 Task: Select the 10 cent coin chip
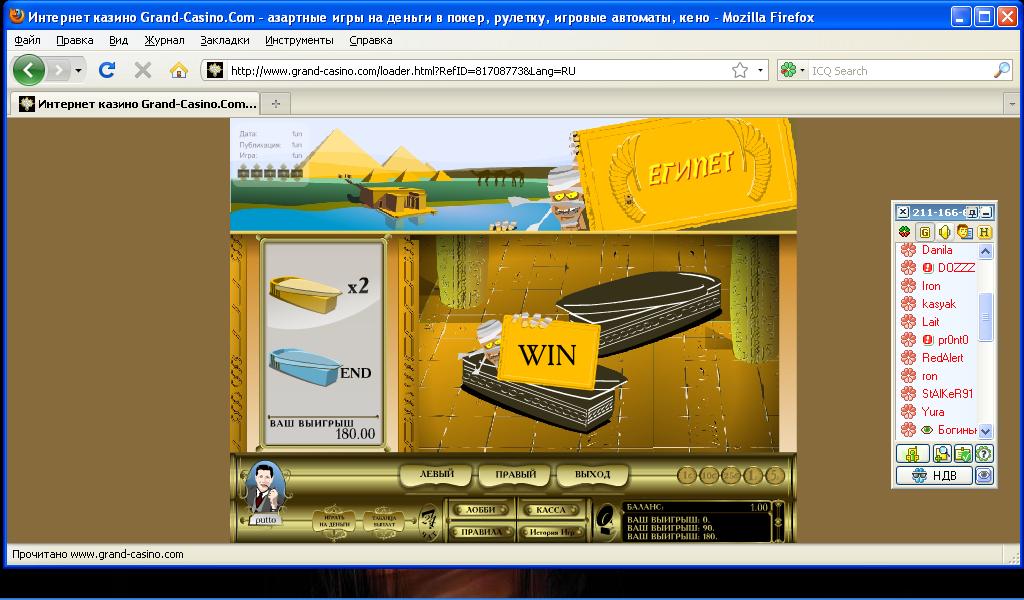710,476
